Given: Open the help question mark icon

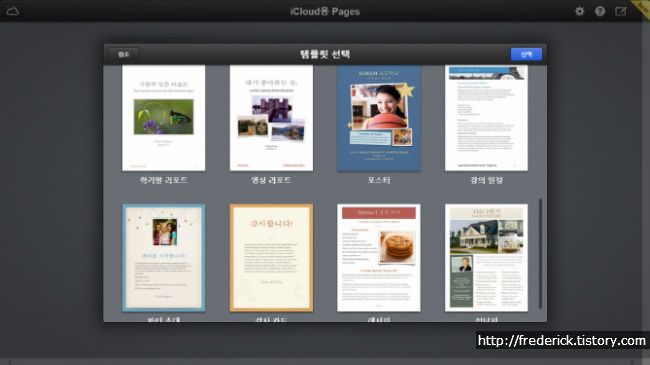Looking at the screenshot, I should 600,11.
